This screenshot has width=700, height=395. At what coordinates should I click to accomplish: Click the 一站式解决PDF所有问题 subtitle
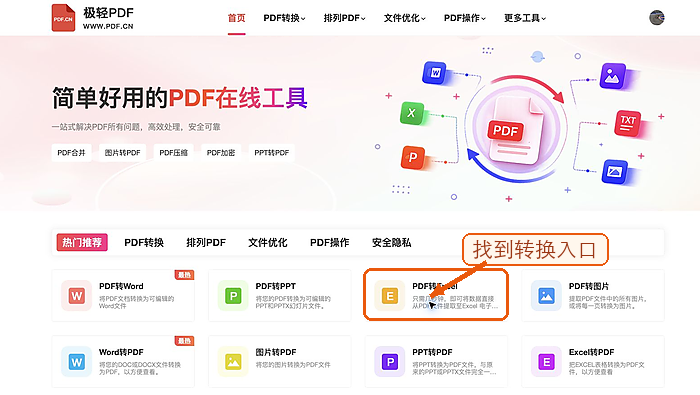(136, 127)
